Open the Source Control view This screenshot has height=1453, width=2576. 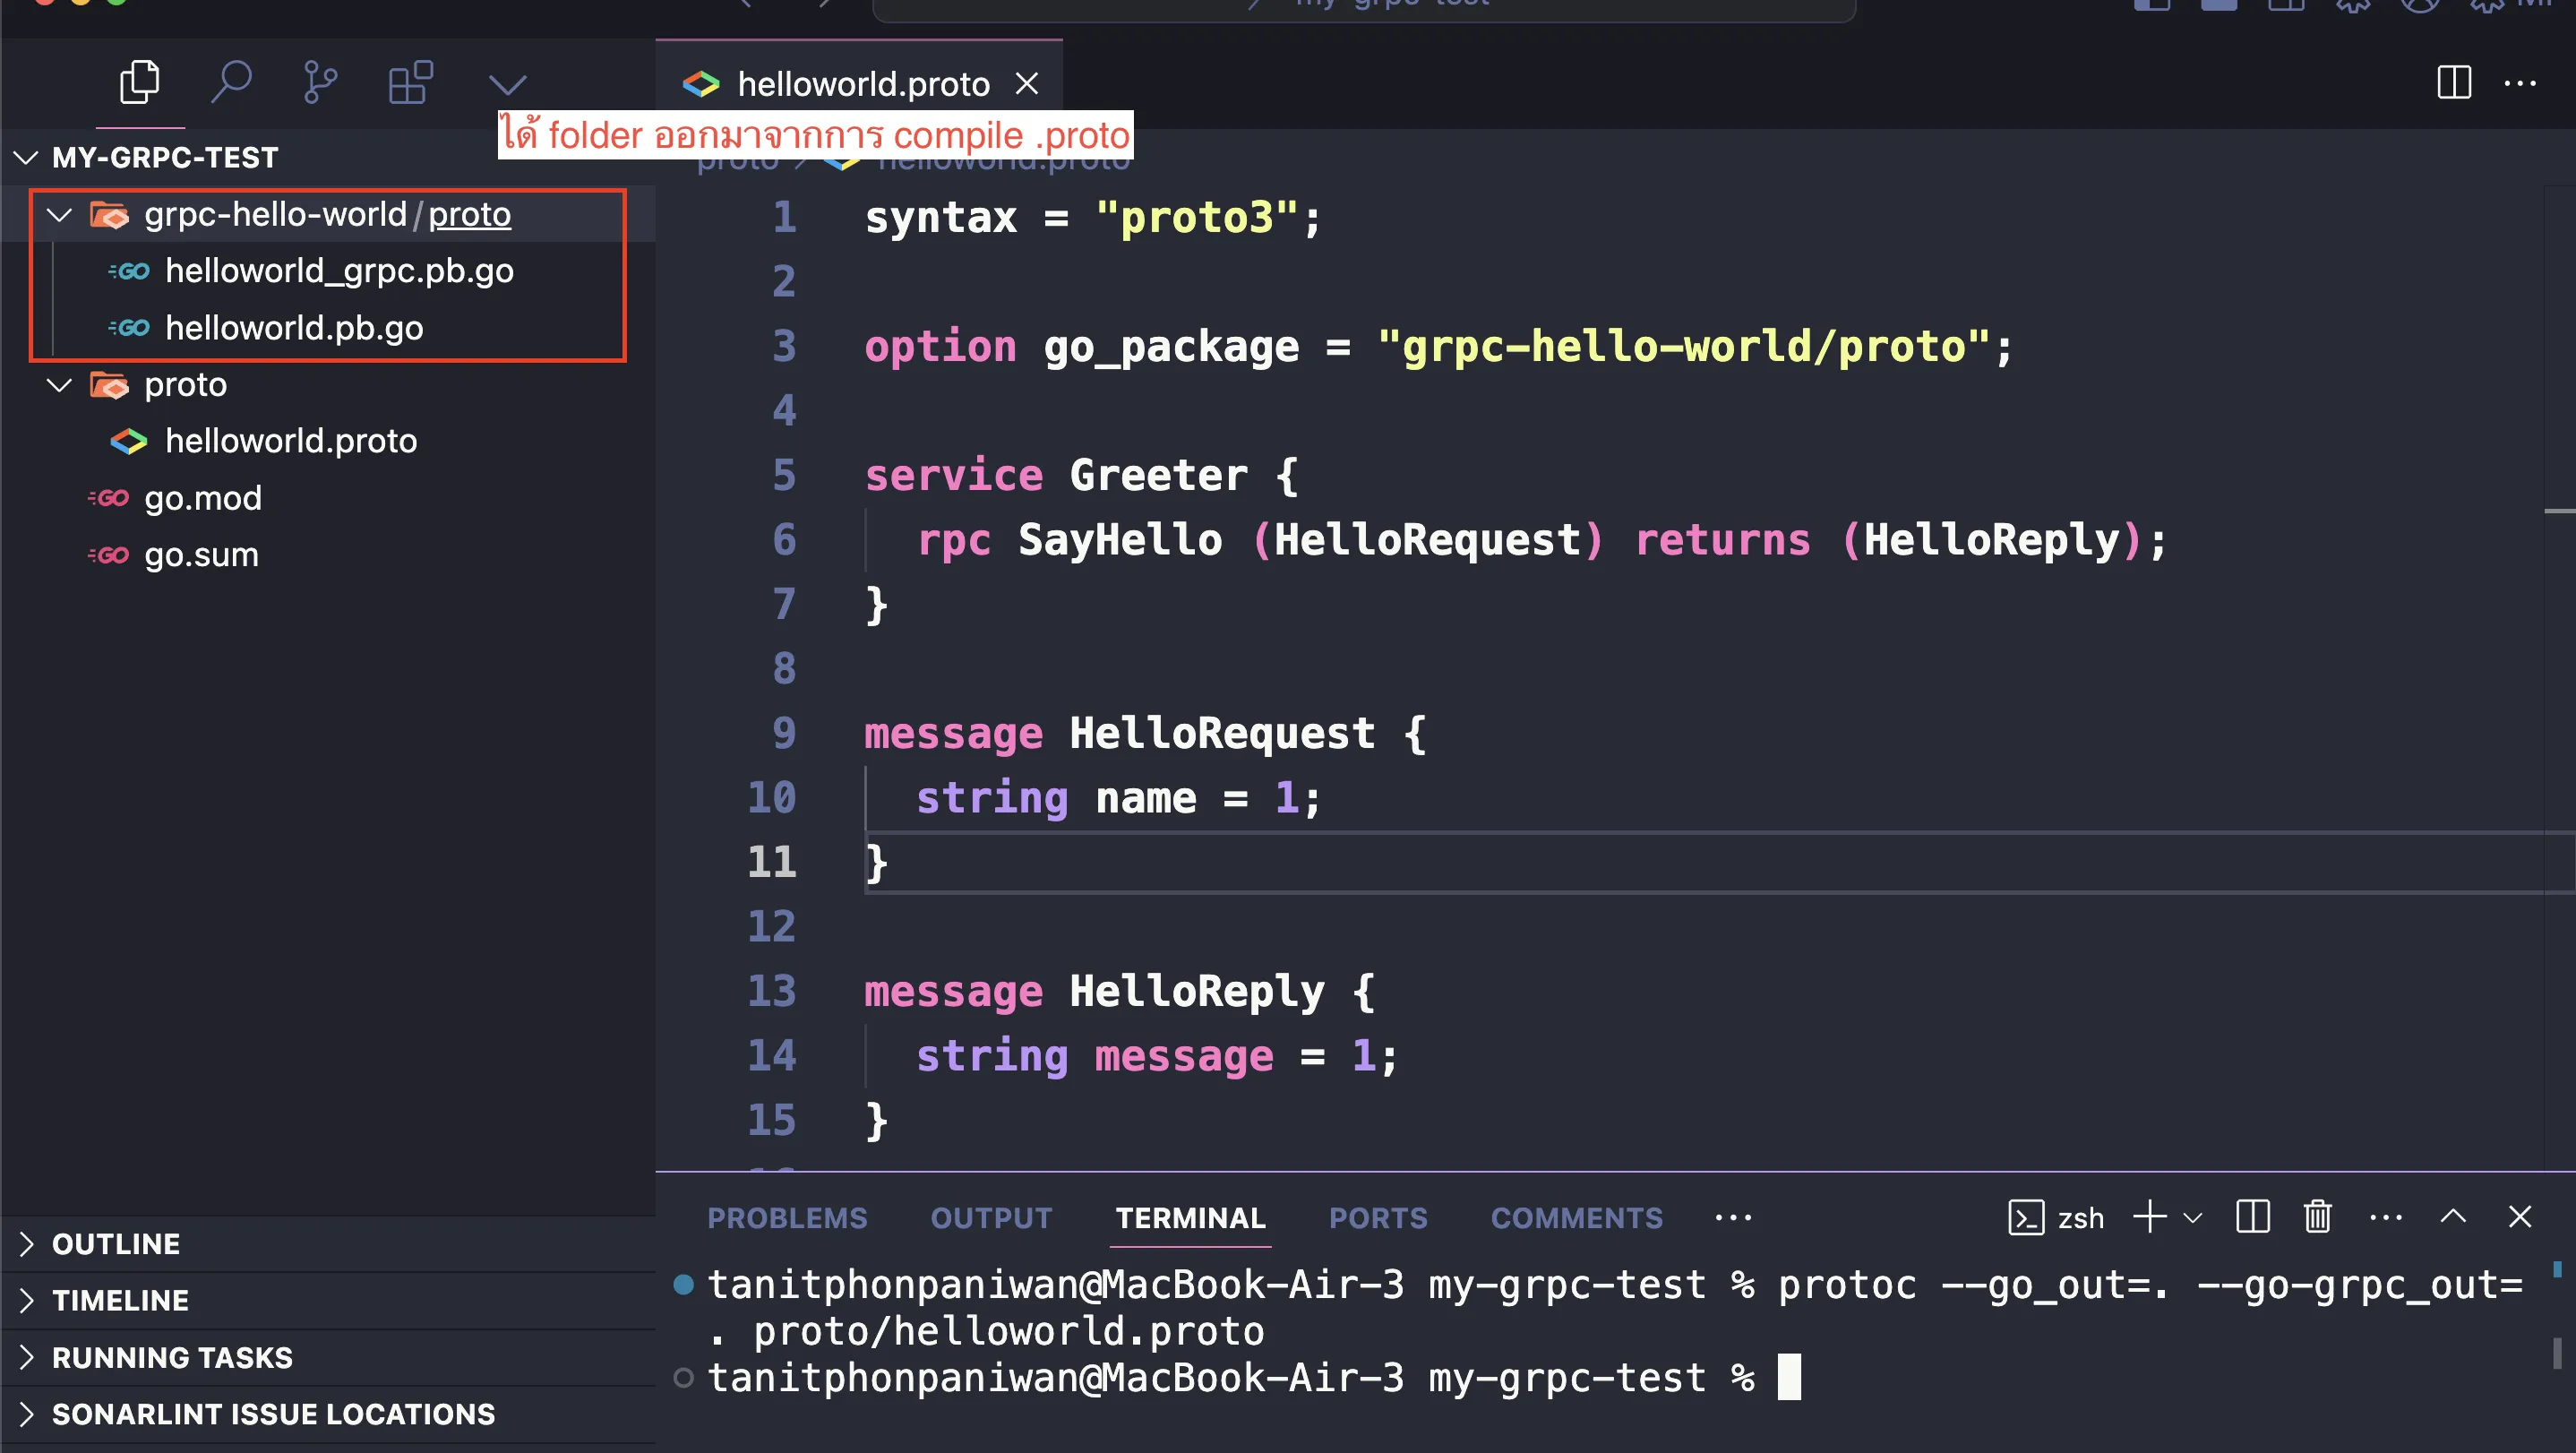pyautogui.click(x=319, y=83)
